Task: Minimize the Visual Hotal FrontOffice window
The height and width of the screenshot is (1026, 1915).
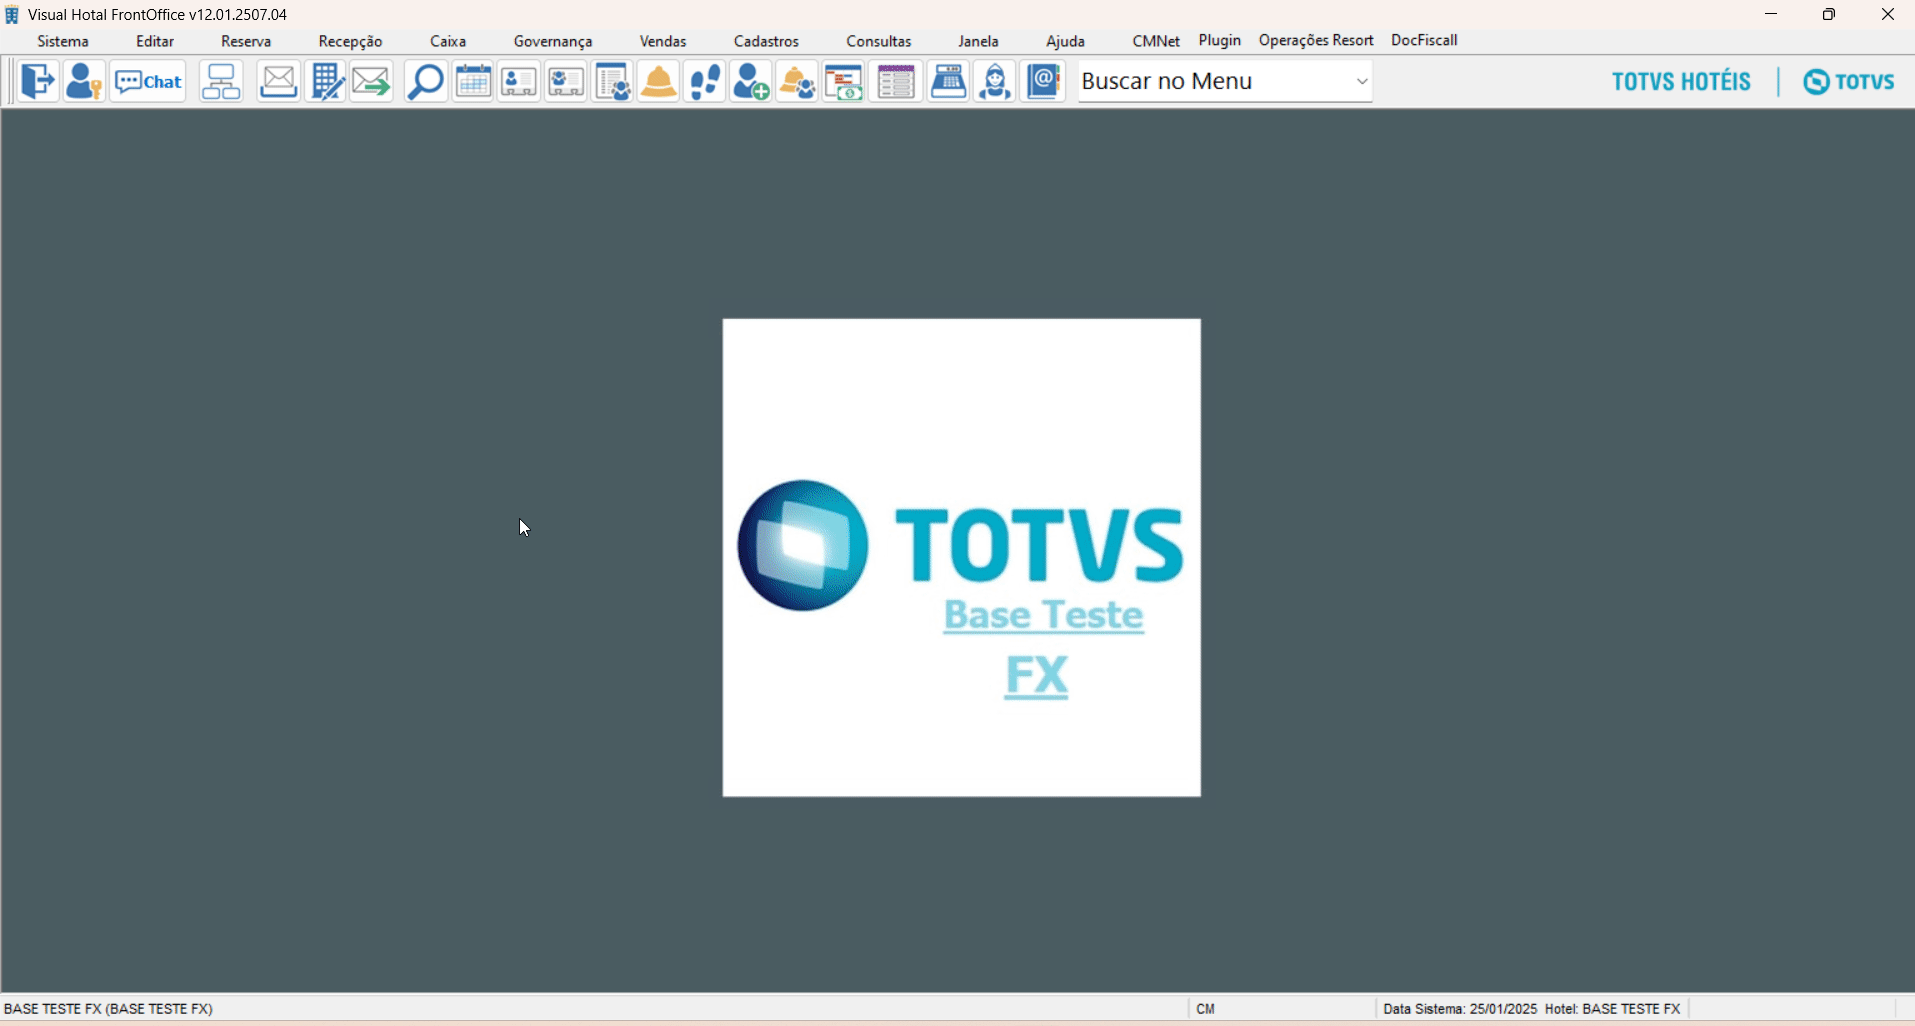Action: click(x=1771, y=14)
